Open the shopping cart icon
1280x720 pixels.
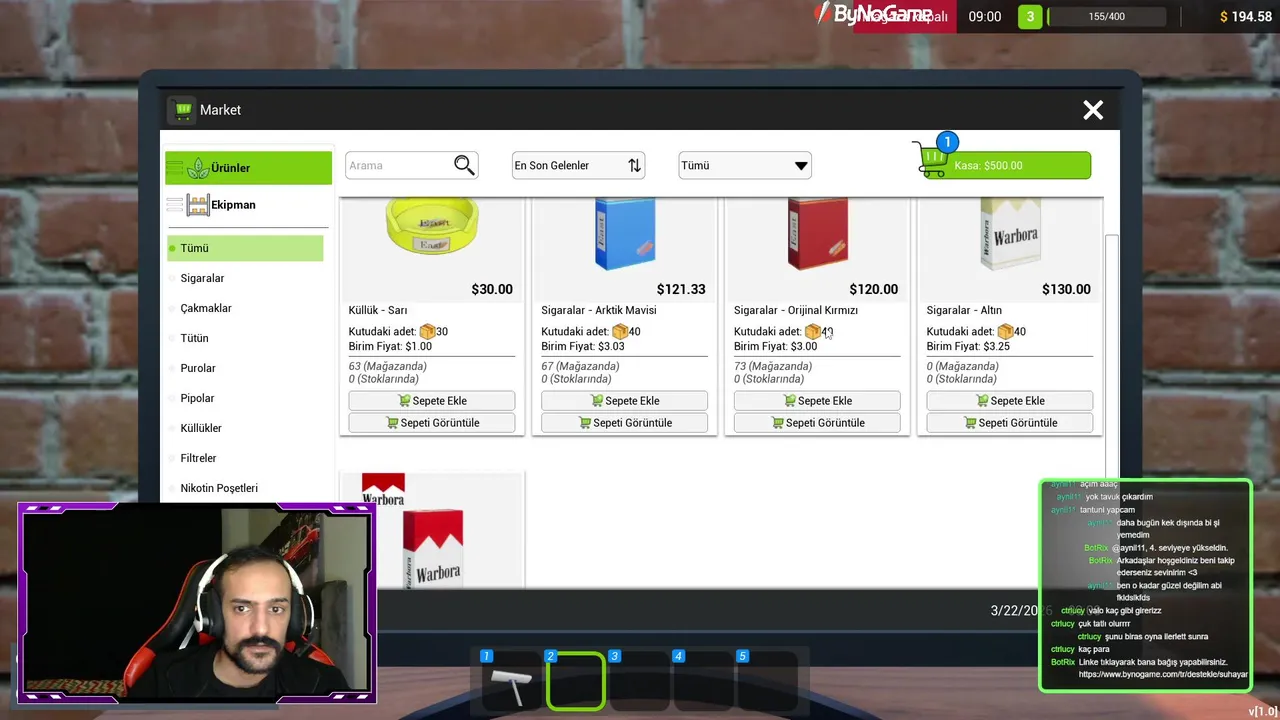tap(931, 160)
